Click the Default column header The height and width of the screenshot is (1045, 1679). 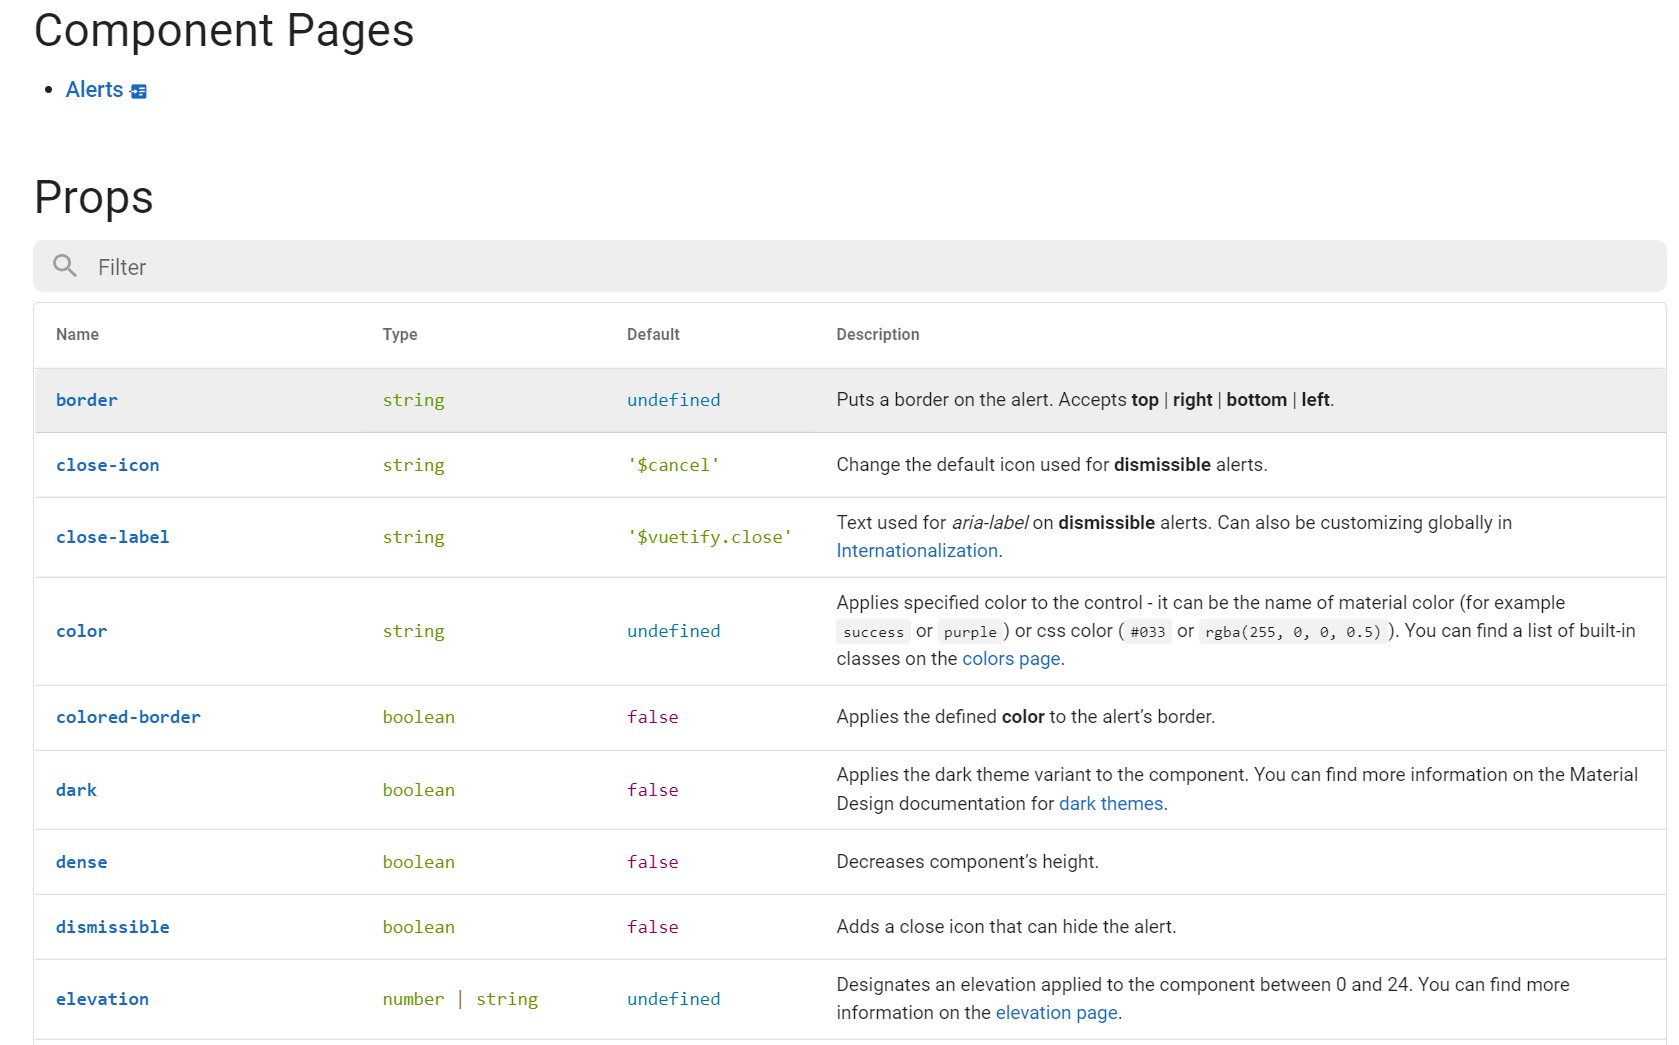[653, 335]
